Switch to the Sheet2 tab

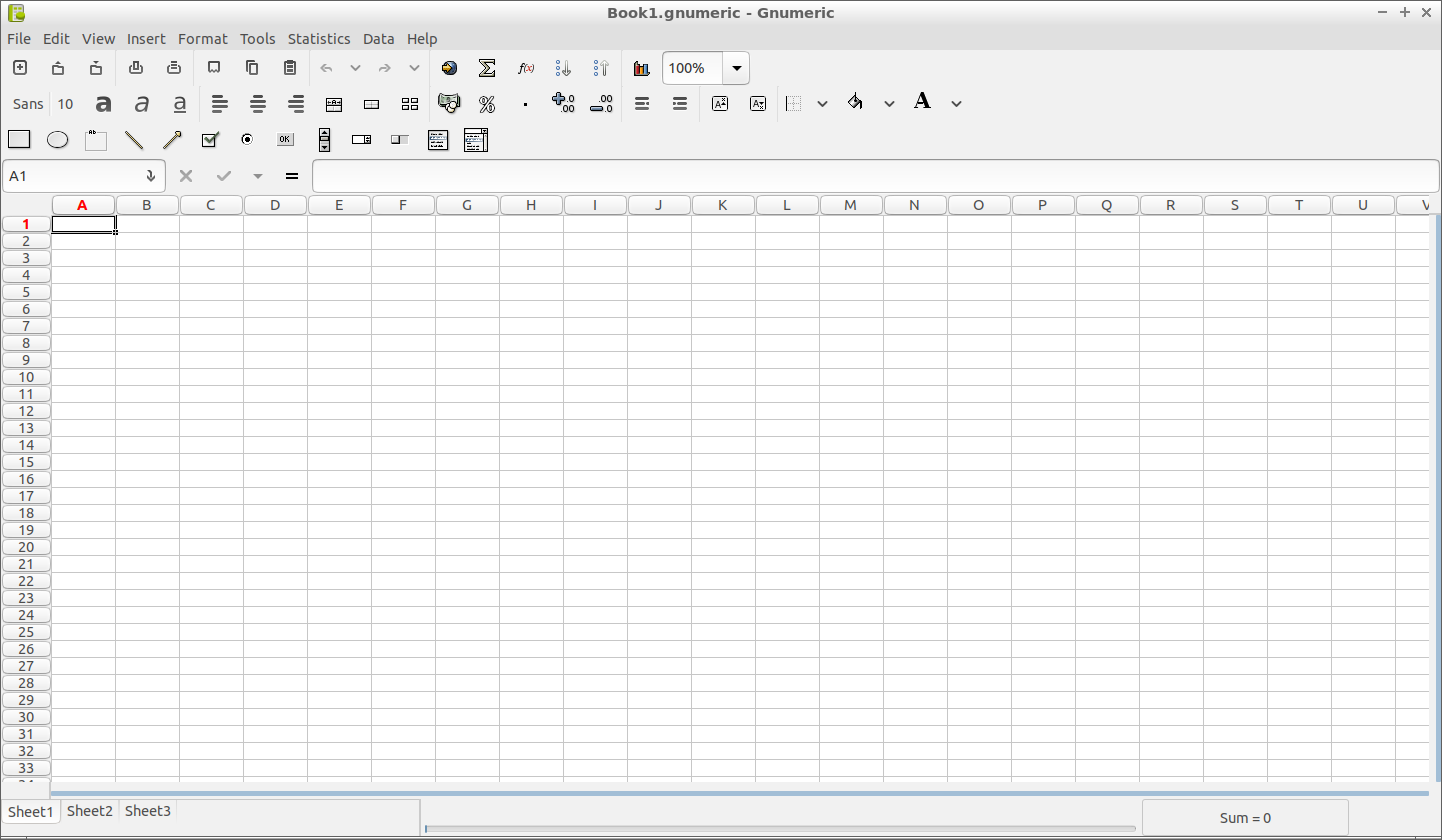click(x=89, y=811)
